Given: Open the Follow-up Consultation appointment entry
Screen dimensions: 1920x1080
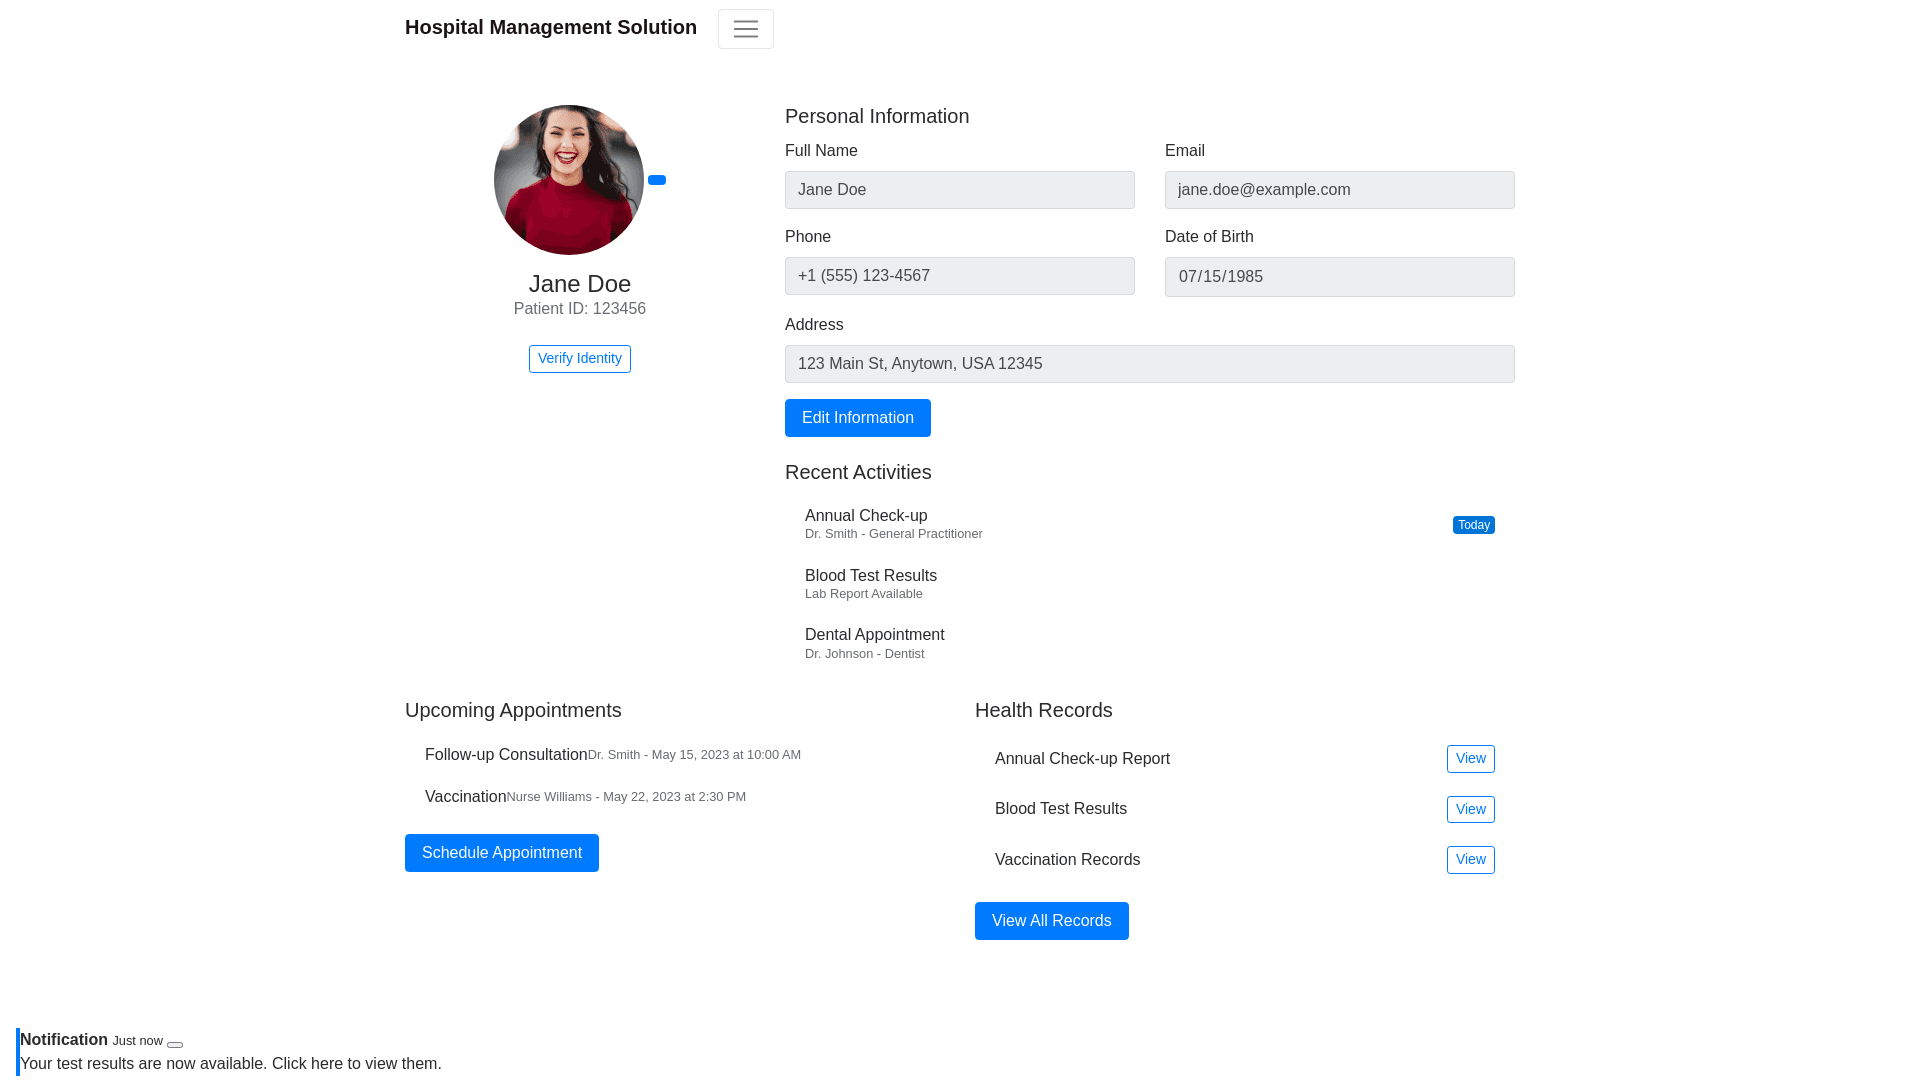Looking at the screenshot, I should pos(506,755).
